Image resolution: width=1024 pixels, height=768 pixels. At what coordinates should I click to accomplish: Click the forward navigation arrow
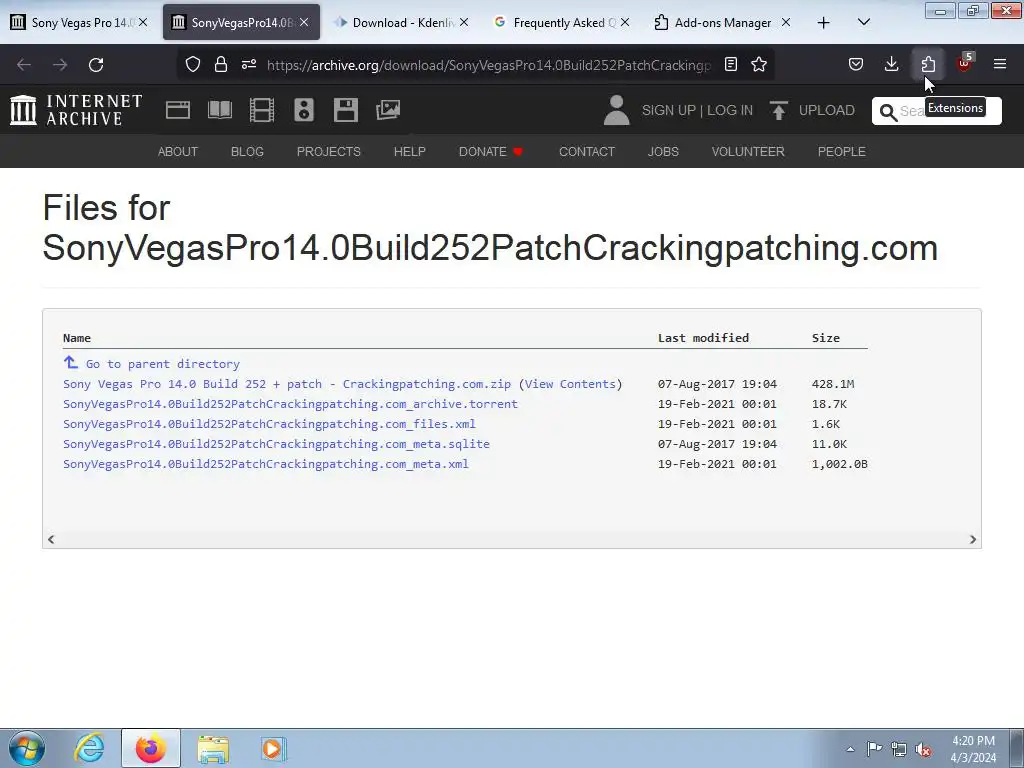pyautogui.click(x=60, y=65)
